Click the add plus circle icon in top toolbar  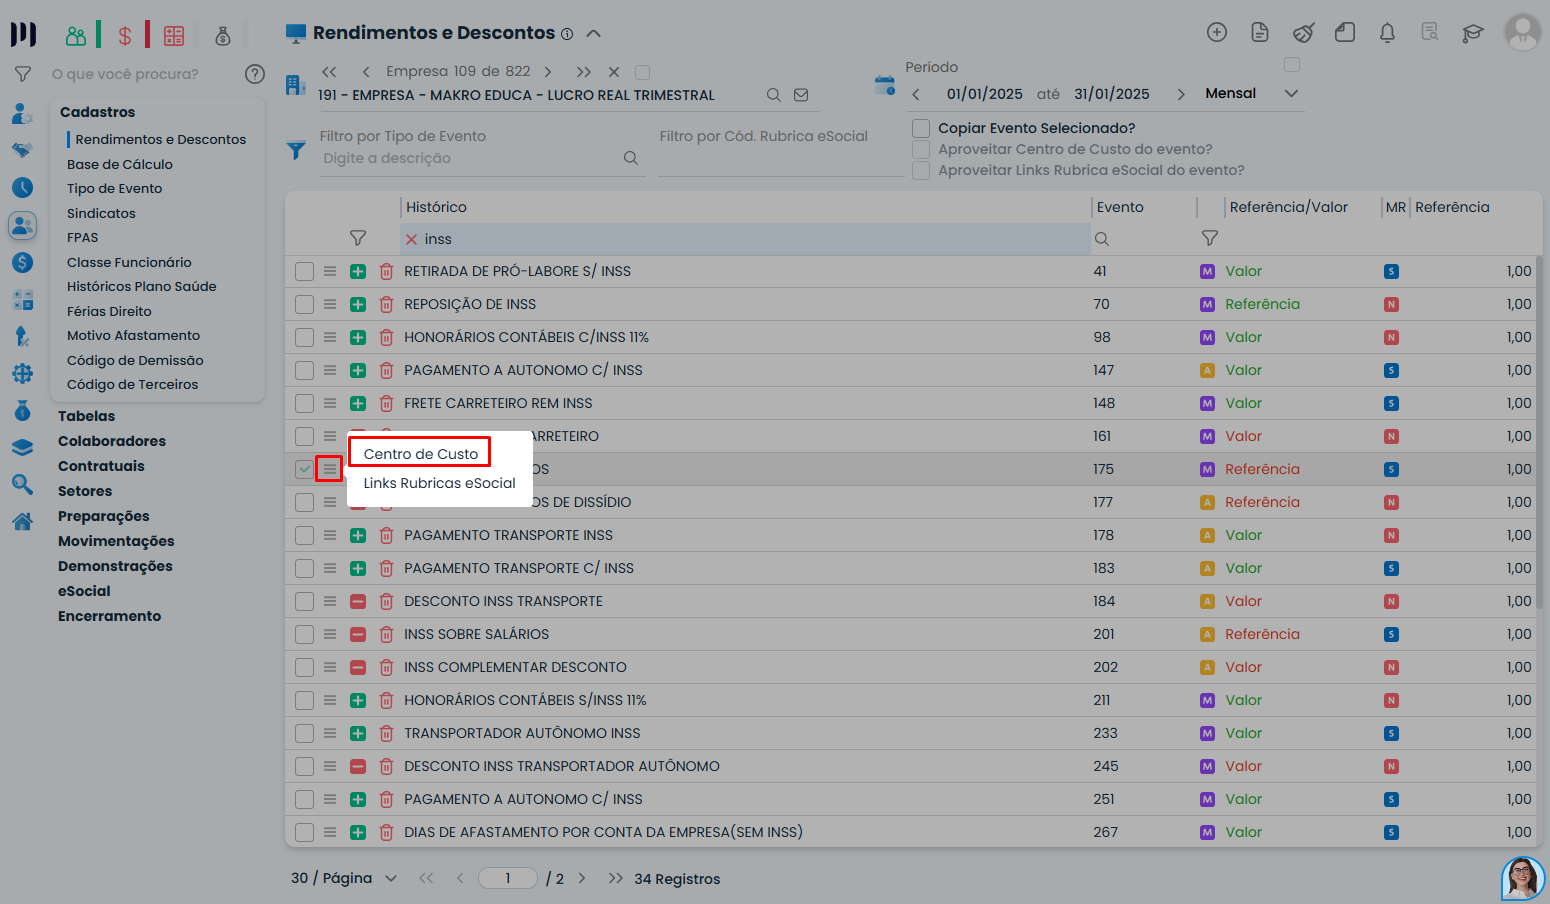1217,33
